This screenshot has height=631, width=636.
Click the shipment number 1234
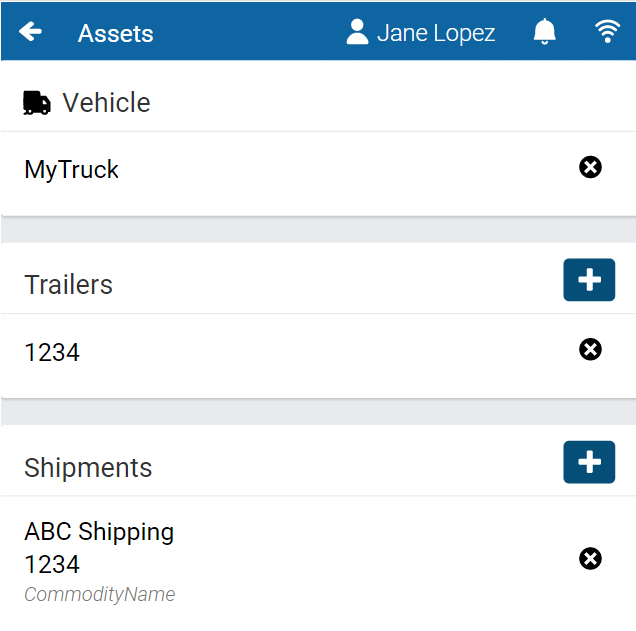(52, 564)
